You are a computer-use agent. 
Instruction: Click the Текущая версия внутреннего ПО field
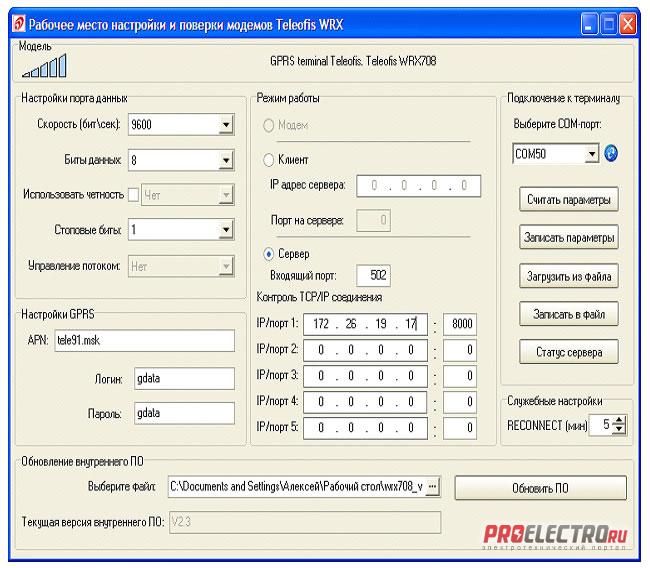(x=305, y=522)
